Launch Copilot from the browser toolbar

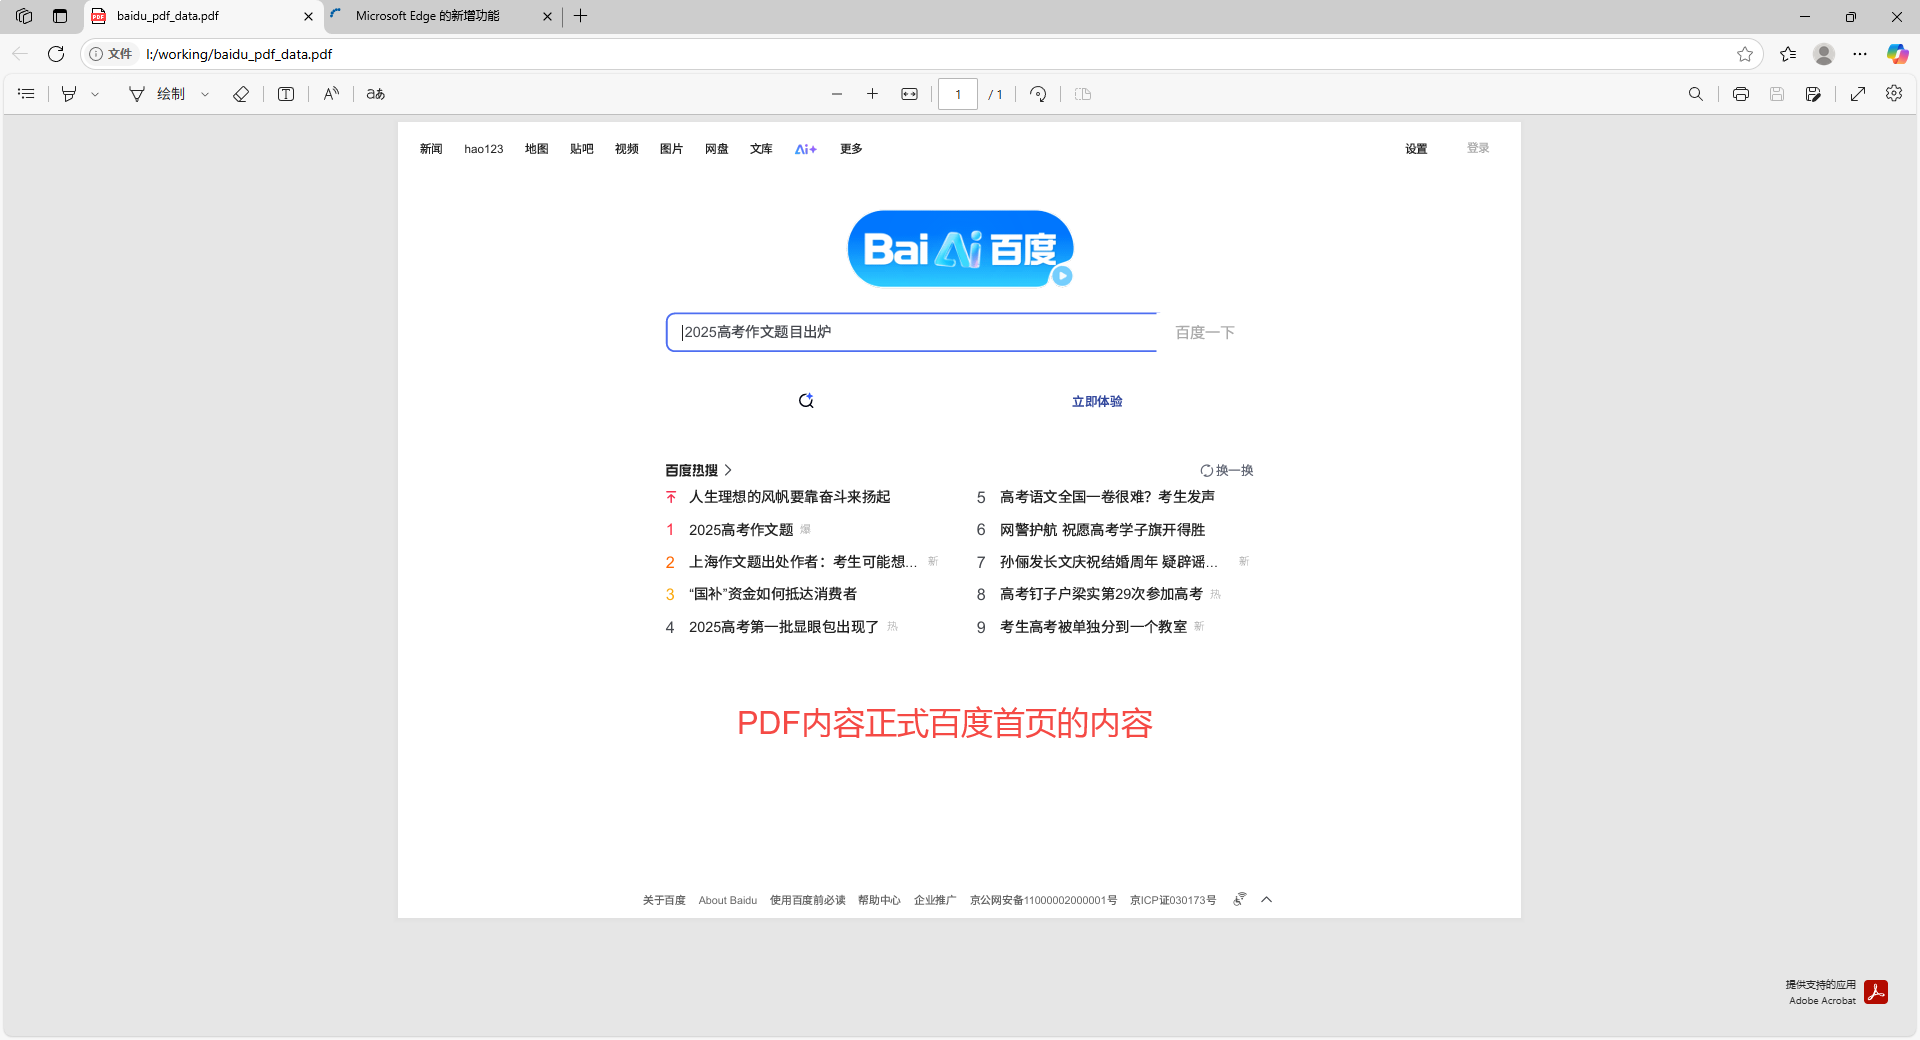pos(1897,54)
